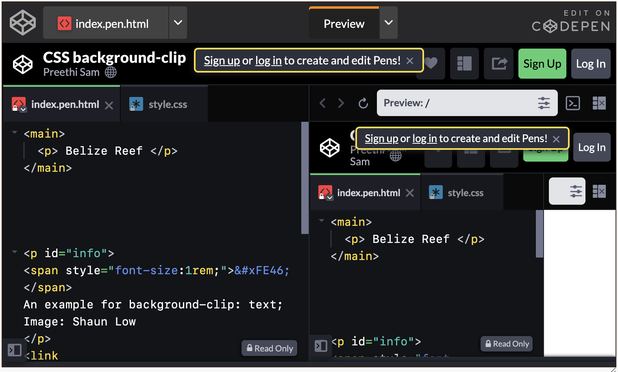Close nested preview panel with X icon
The height and width of the screenshot is (372, 618).
[x=599, y=192]
